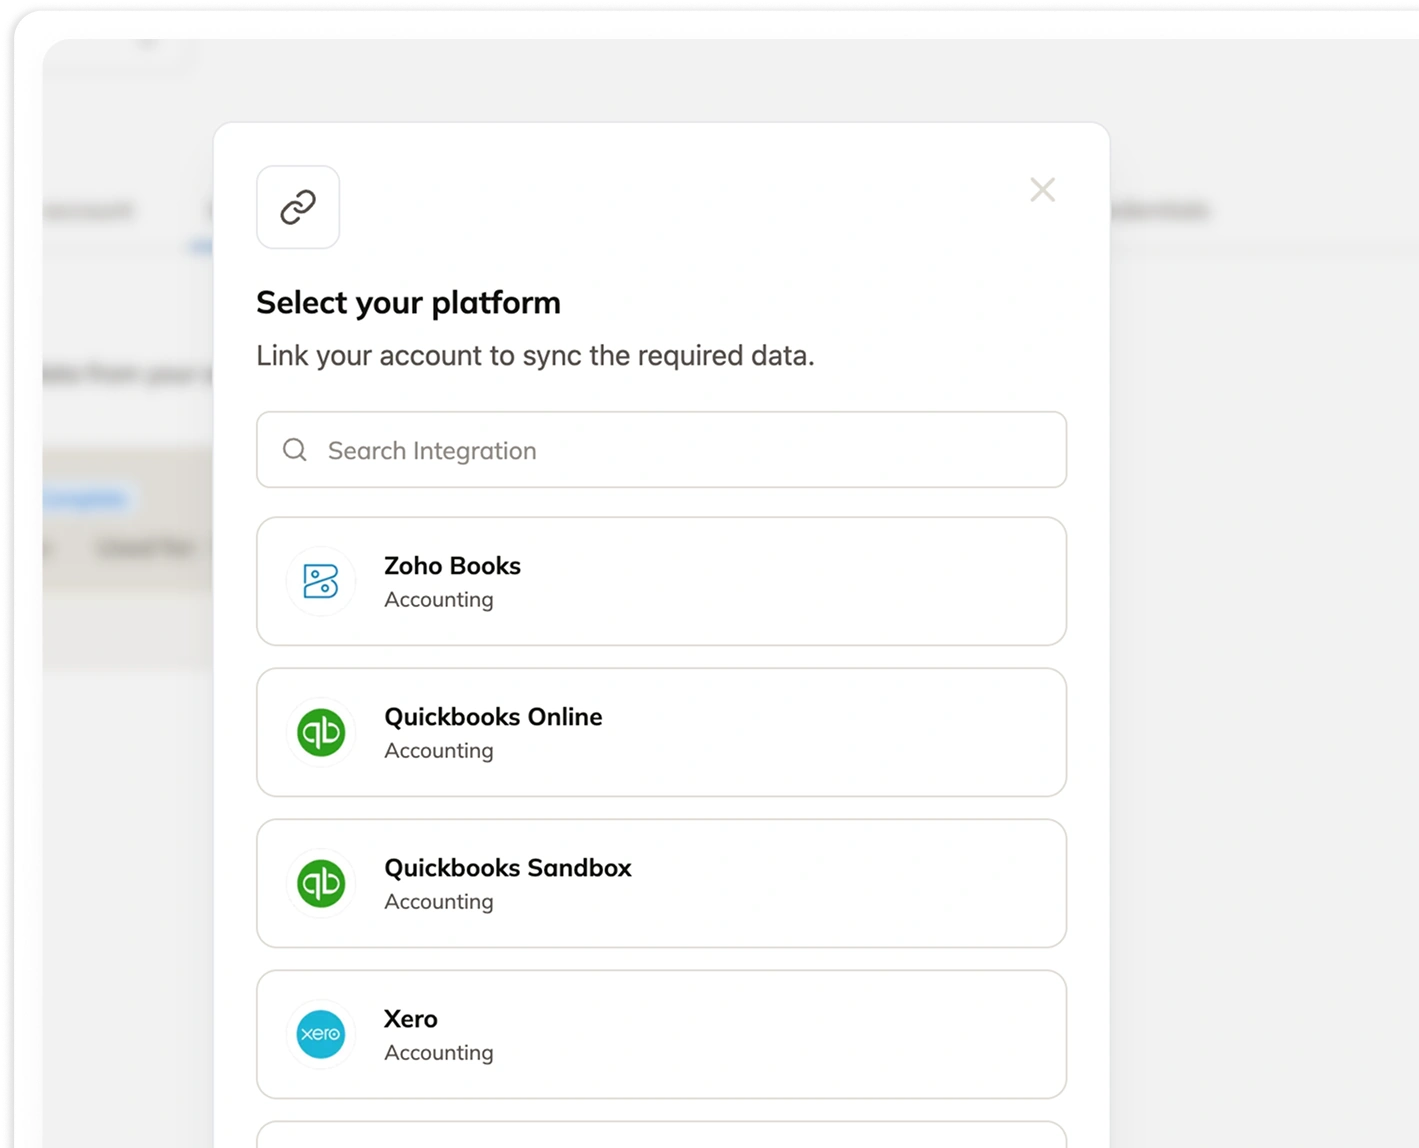This screenshot has height=1148, width=1419.
Task: Click Accounting label under Quickbooks Online
Action: tap(439, 751)
